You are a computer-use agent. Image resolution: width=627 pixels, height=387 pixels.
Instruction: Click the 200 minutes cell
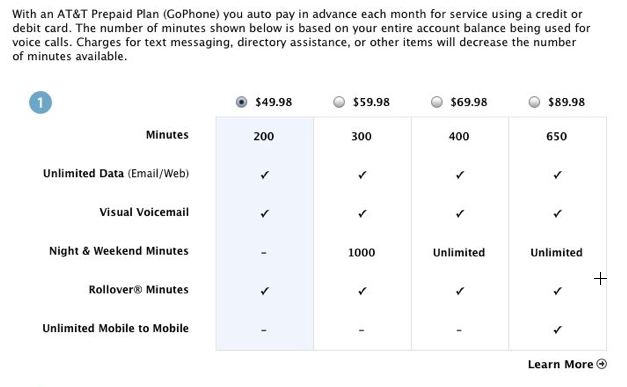264,136
